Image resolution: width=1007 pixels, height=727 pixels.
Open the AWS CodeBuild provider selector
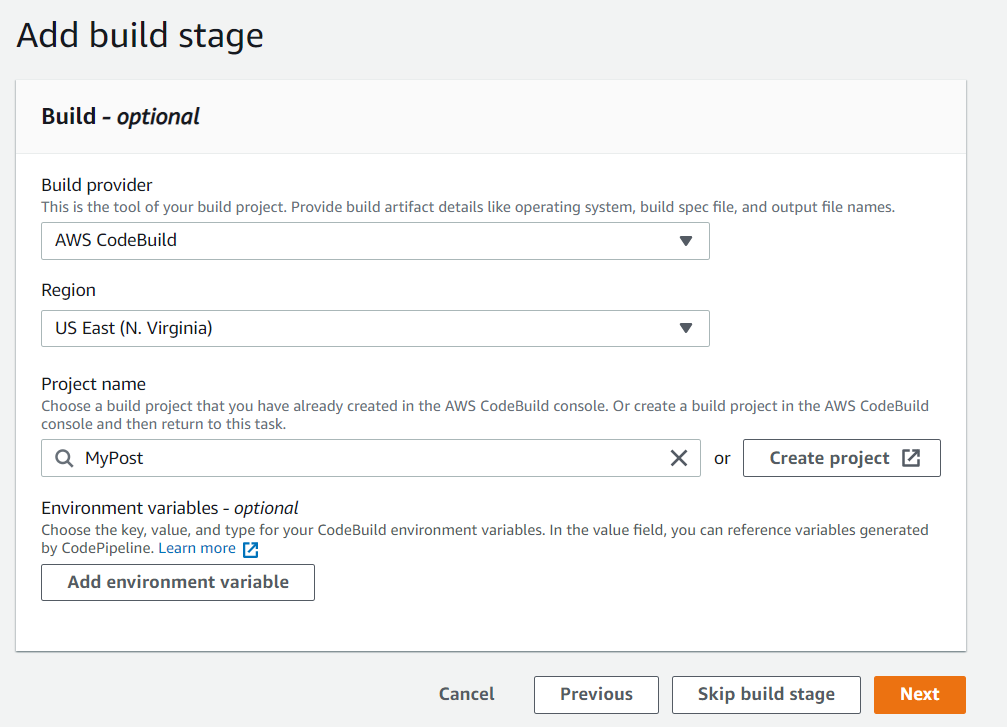pyautogui.click(x=375, y=241)
